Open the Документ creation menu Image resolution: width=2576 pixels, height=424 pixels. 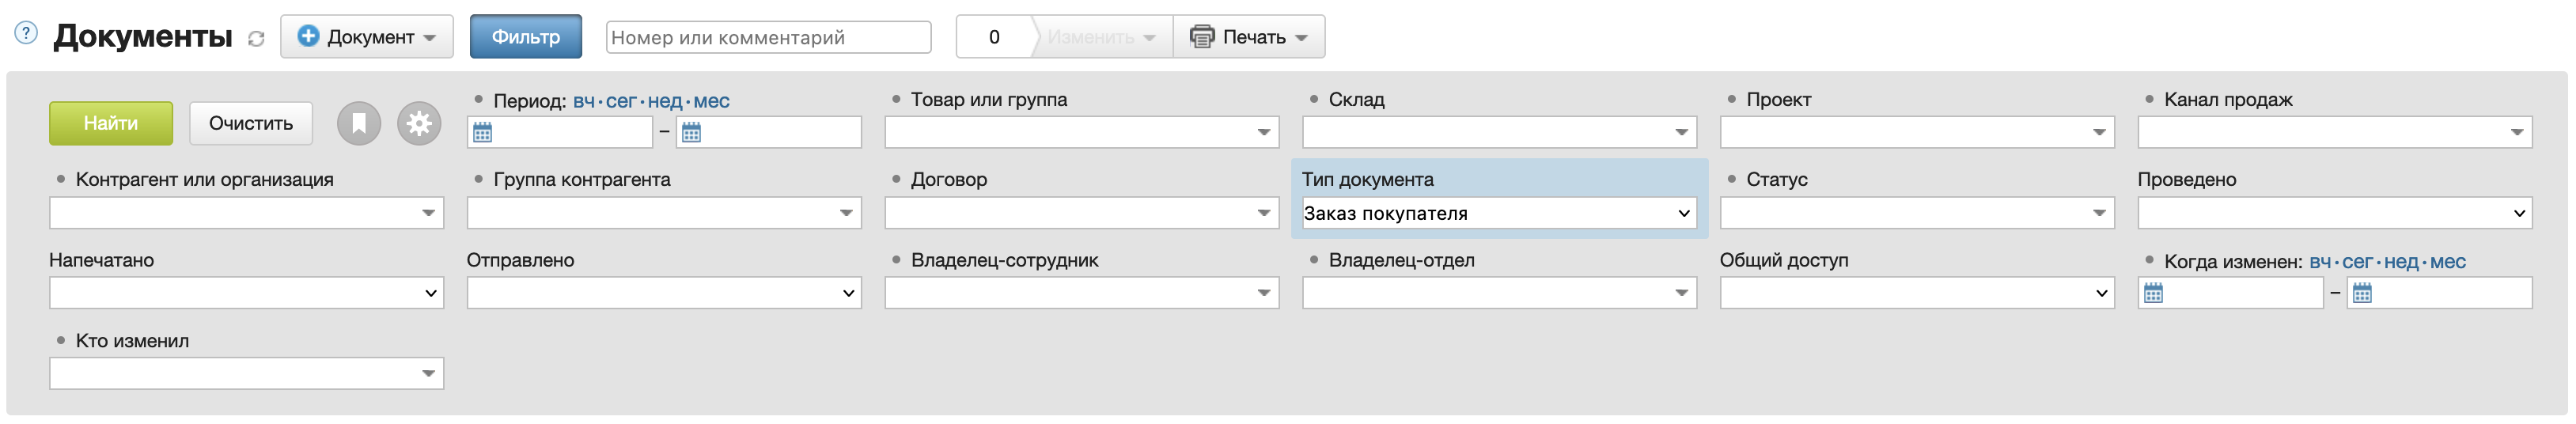click(367, 37)
